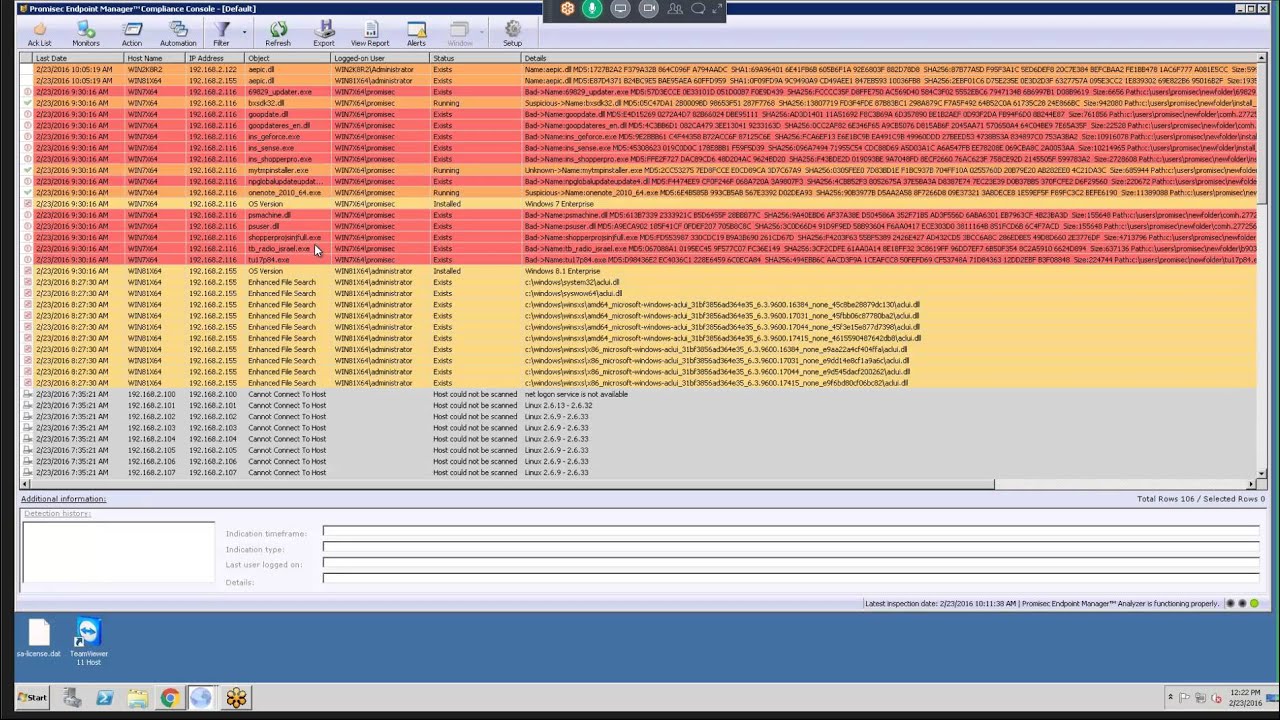Open the Windows Start button
This screenshot has height=720, width=1280.
click(x=32, y=697)
